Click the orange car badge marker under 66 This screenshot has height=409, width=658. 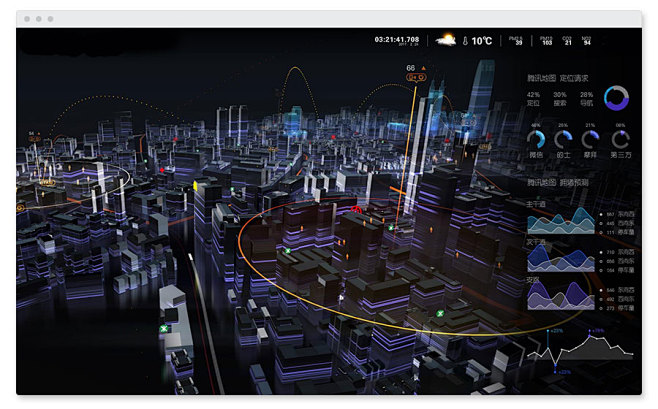pos(416,77)
